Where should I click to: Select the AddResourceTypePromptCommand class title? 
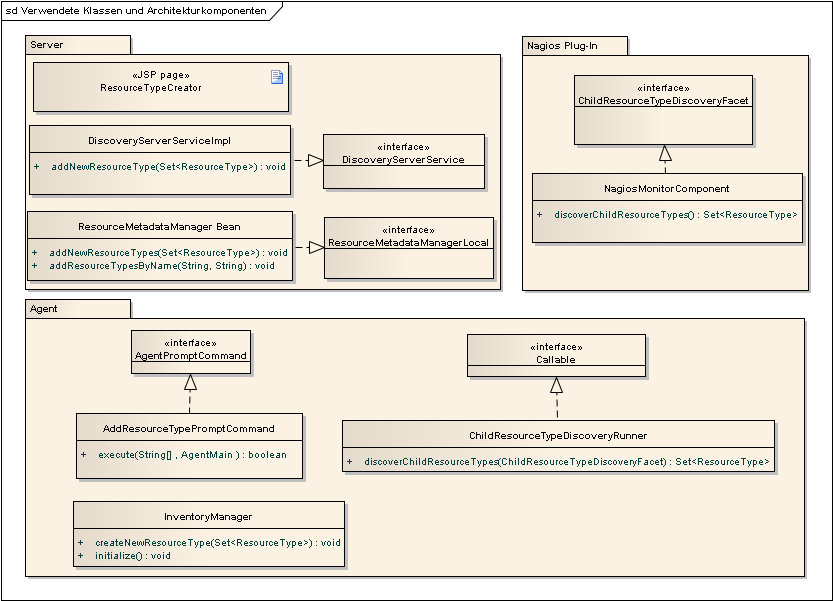click(189, 429)
